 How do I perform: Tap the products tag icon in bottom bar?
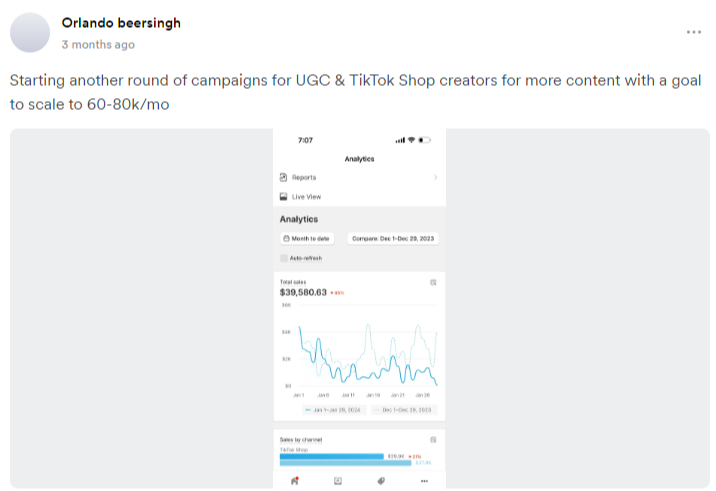pos(381,481)
